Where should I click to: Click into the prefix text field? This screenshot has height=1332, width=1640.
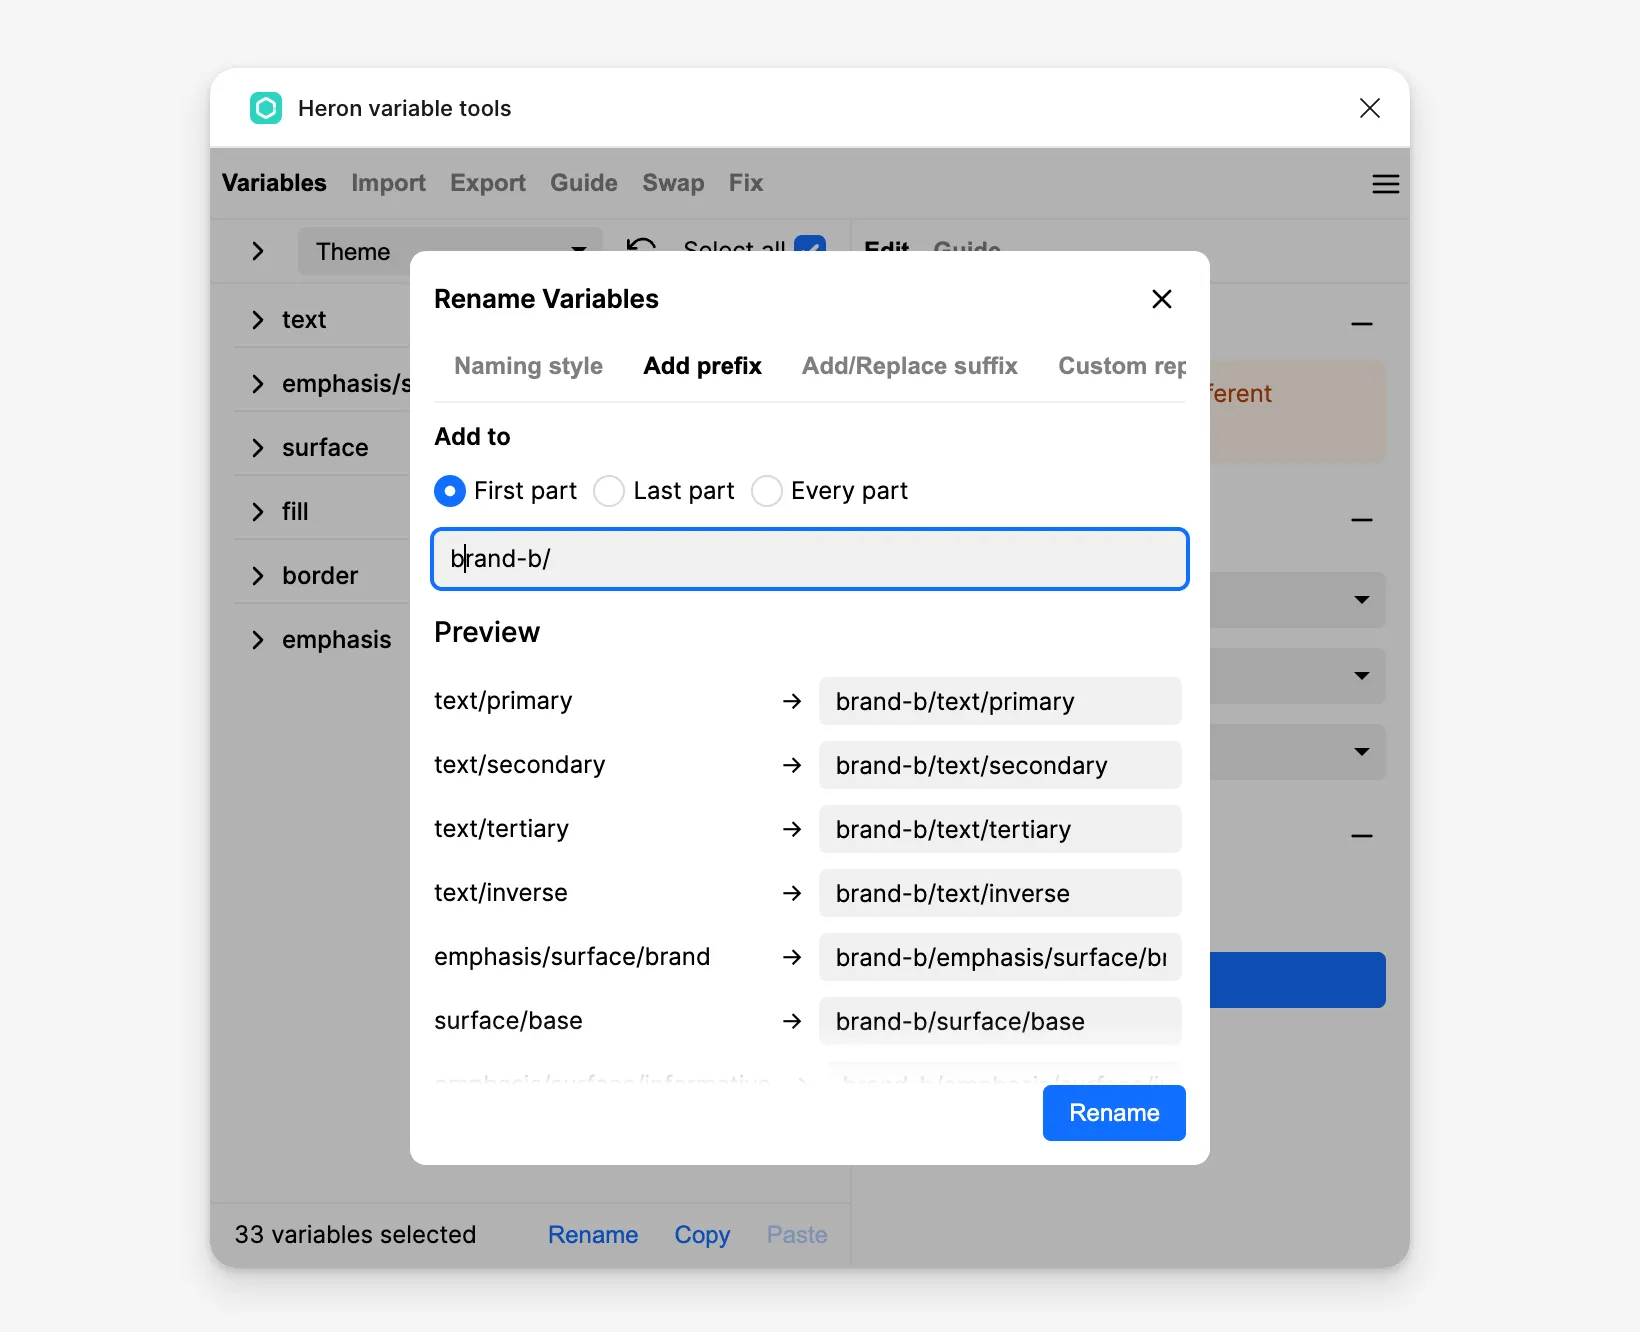click(810, 559)
